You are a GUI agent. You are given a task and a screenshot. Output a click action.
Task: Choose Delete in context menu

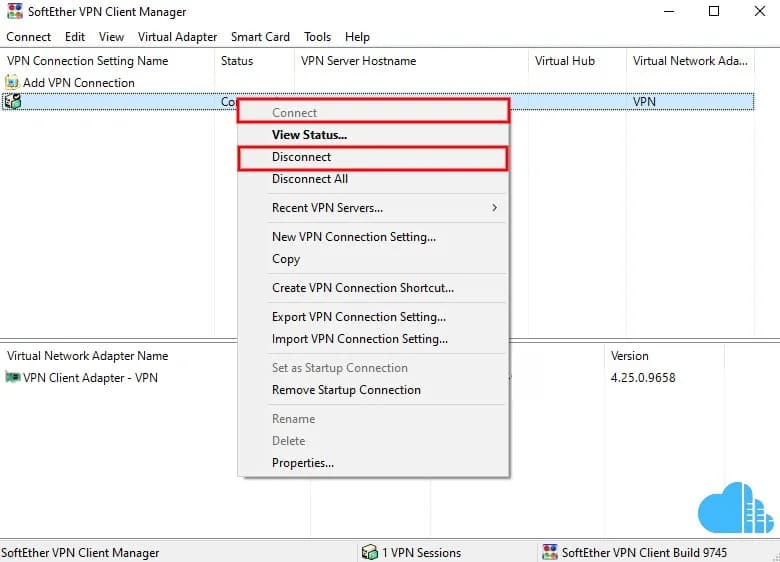point(374,441)
